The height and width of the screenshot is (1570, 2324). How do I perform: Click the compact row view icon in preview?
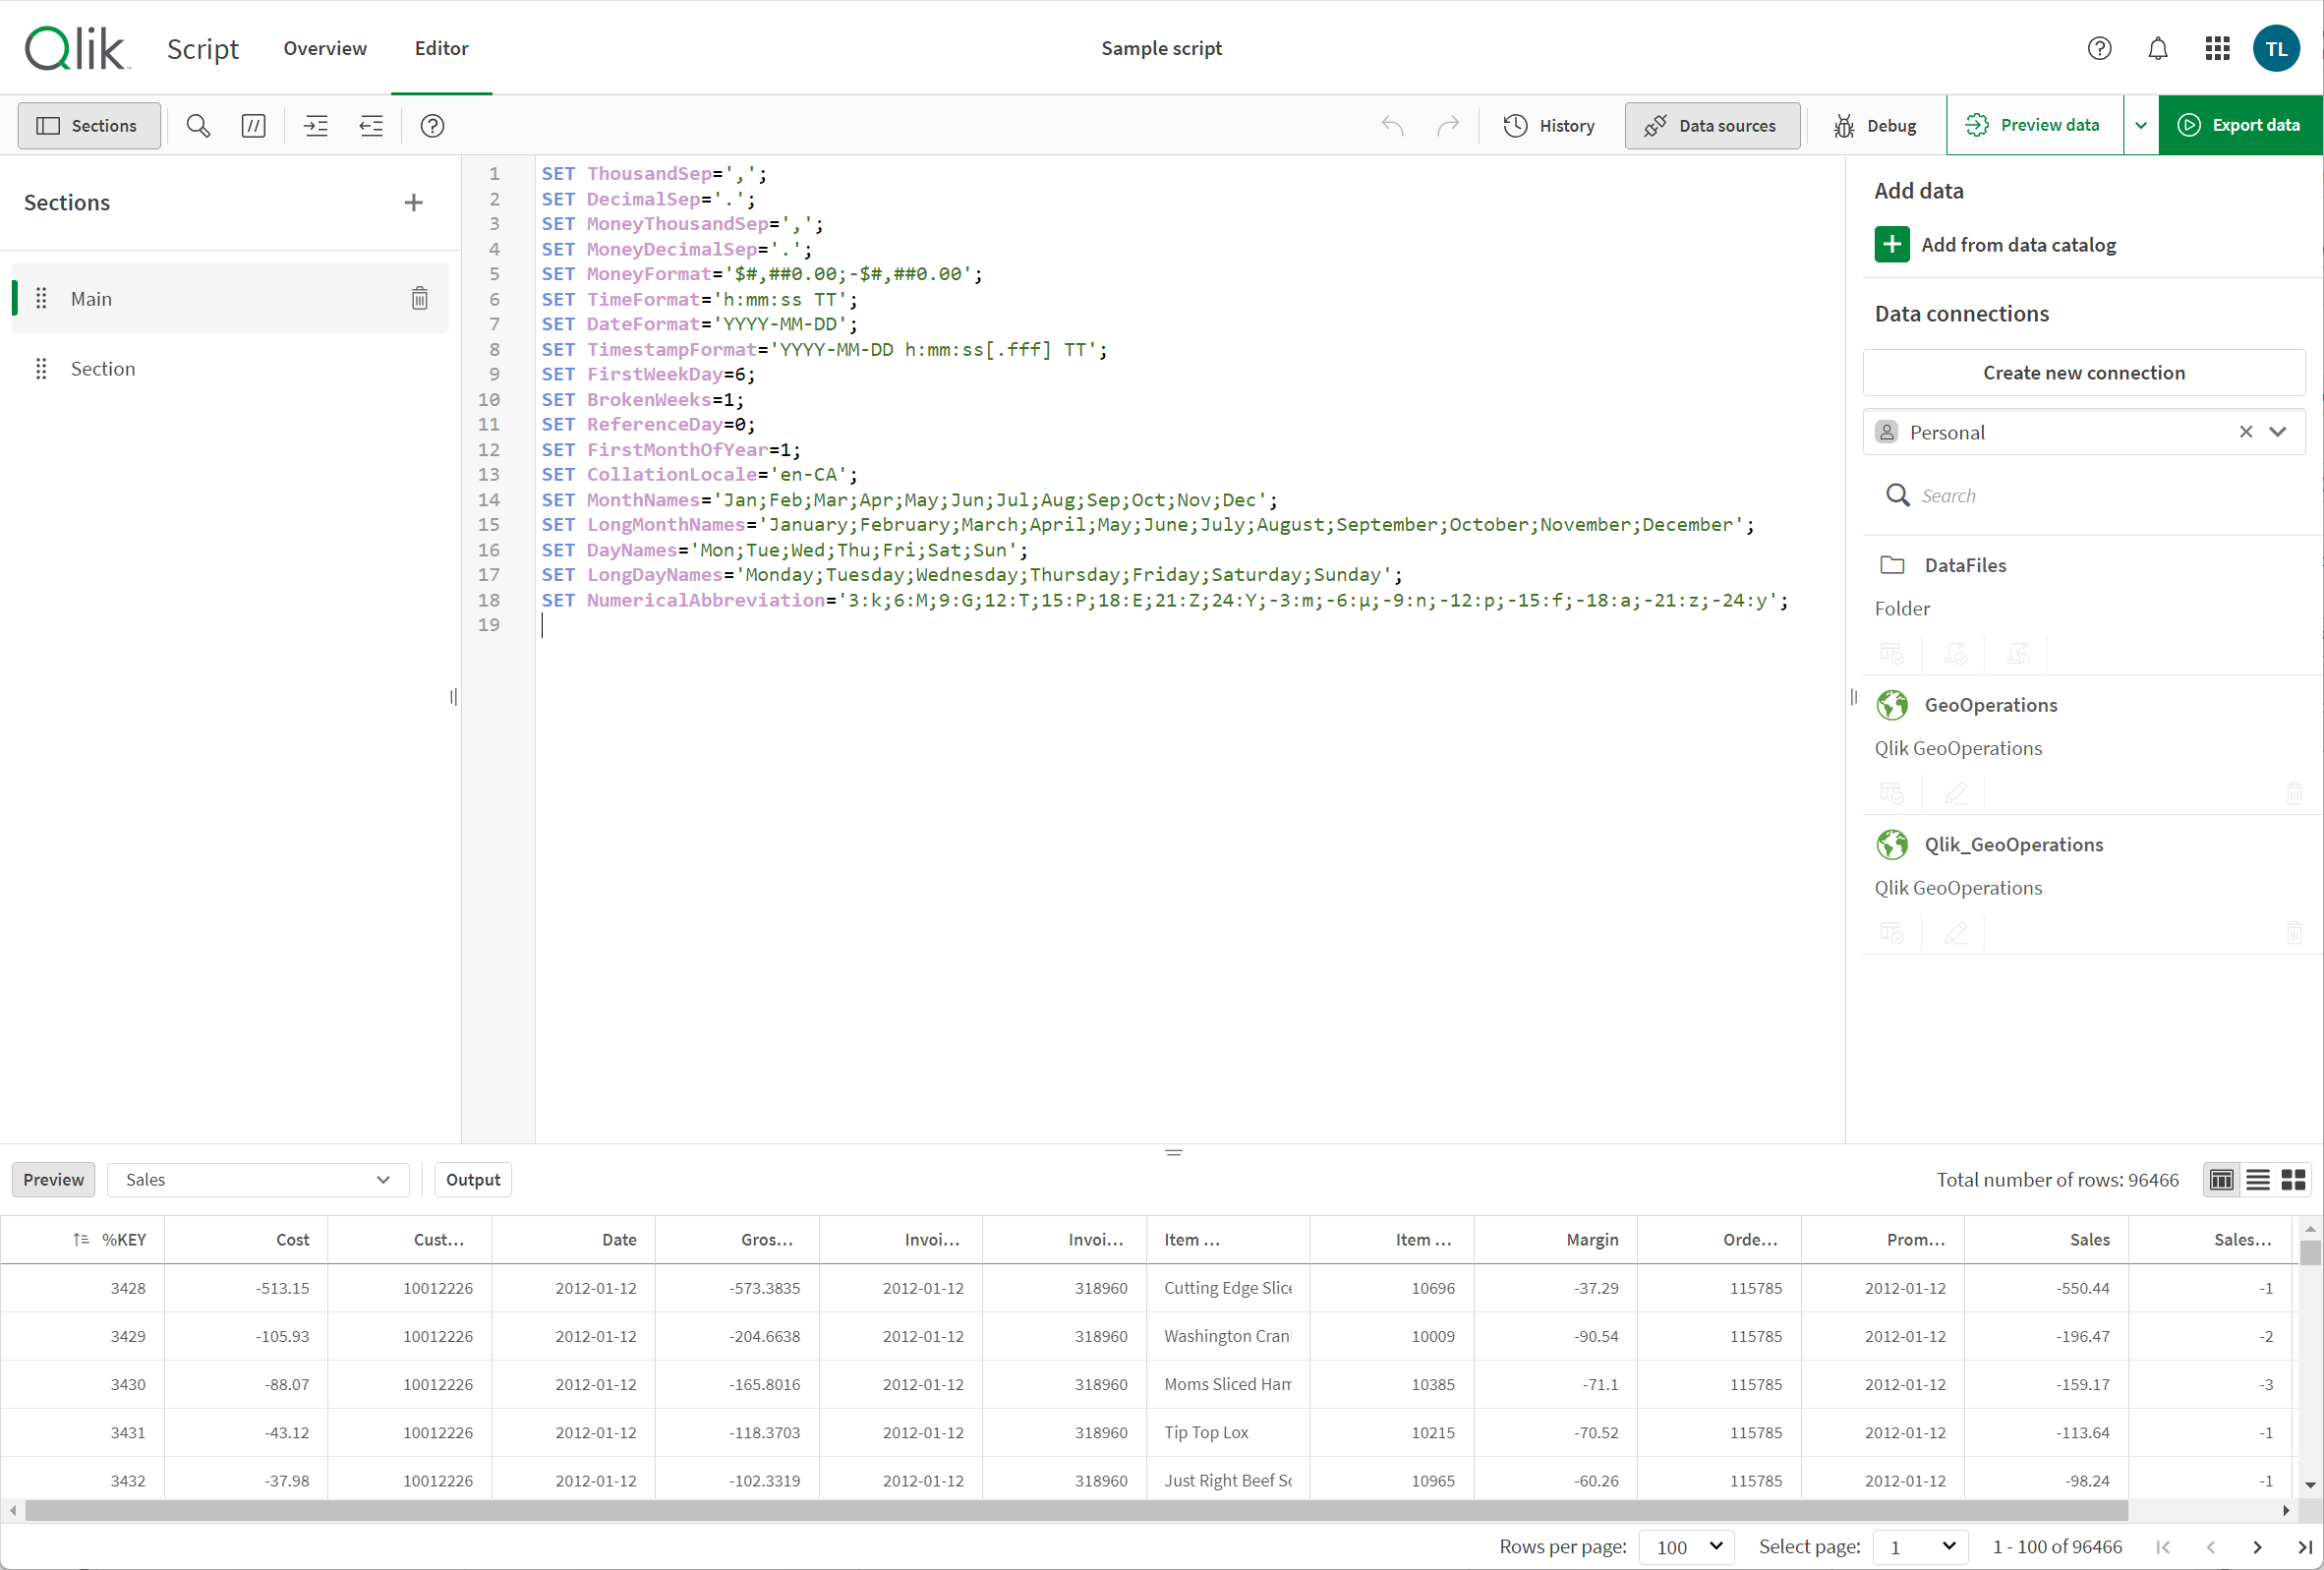(x=2257, y=1180)
